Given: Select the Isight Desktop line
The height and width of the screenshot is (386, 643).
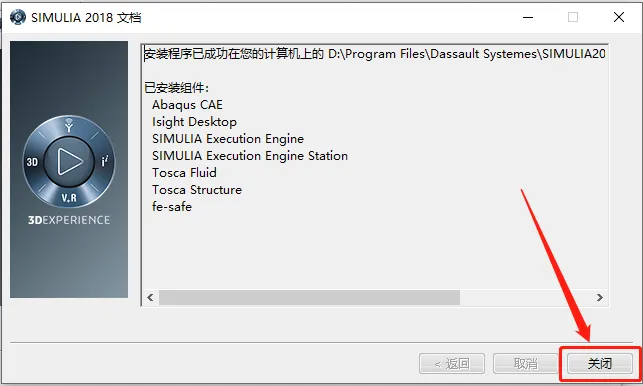Looking at the screenshot, I should click(x=194, y=122).
